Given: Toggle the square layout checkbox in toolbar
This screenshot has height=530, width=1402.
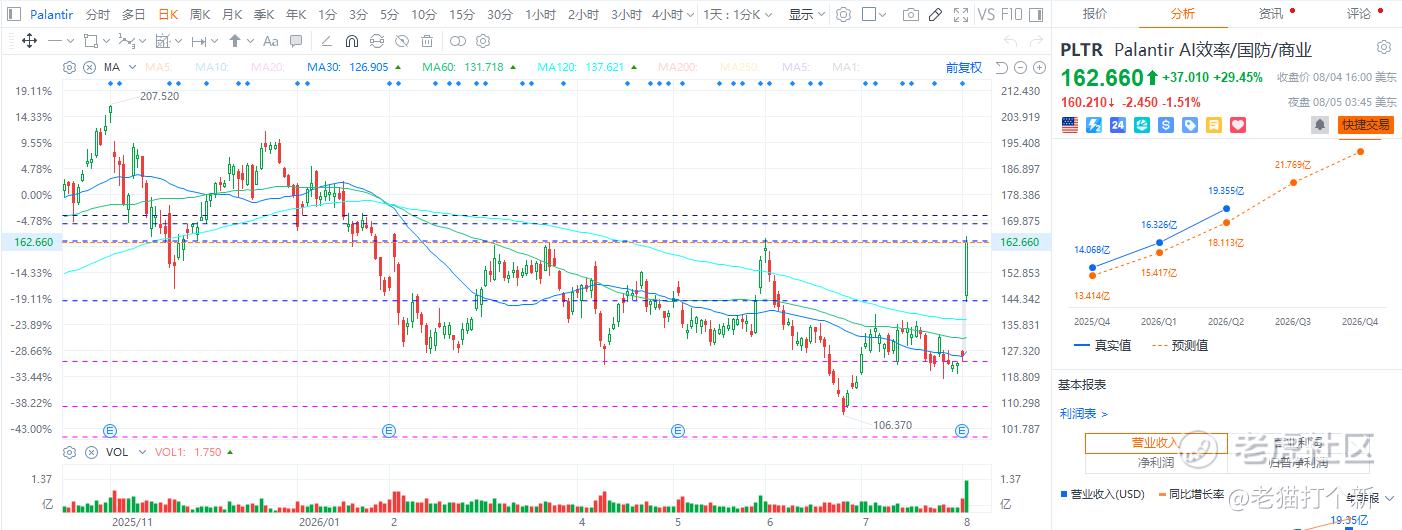Looking at the screenshot, I should tap(868, 15).
